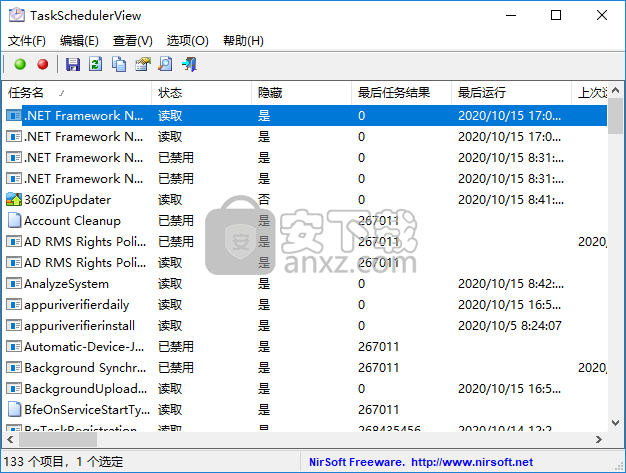
Task: Click the copy selected items icon
Action: click(119, 64)
